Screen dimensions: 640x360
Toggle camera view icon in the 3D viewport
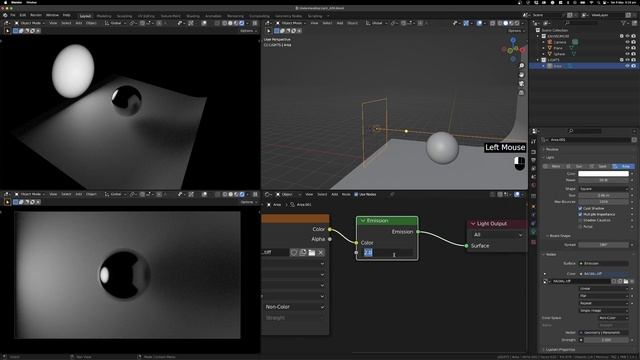pyautogui.click(x=521, y=84)
